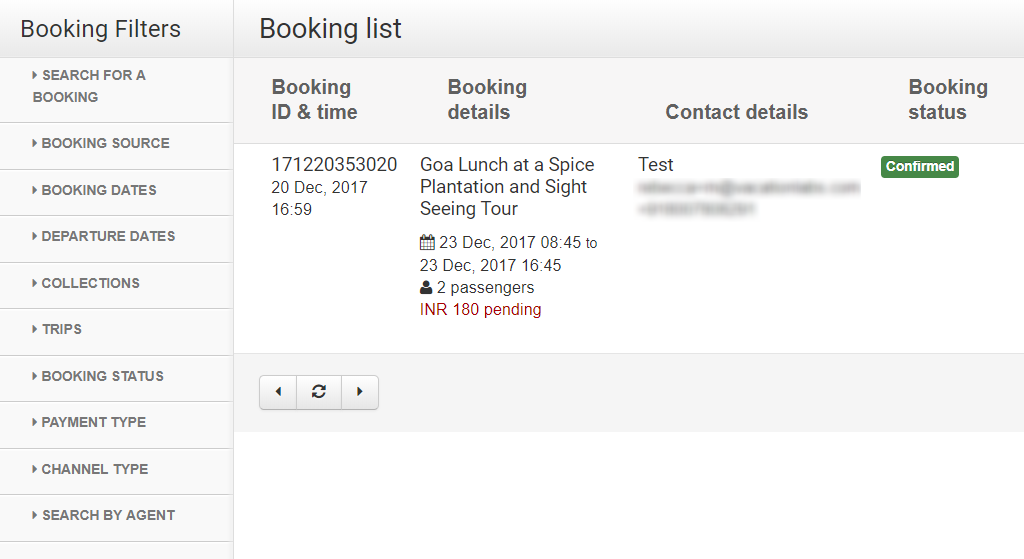This screenshot has height=559, width=1024.
Task: Open the Booking Dates filter section
Action: 98,190
